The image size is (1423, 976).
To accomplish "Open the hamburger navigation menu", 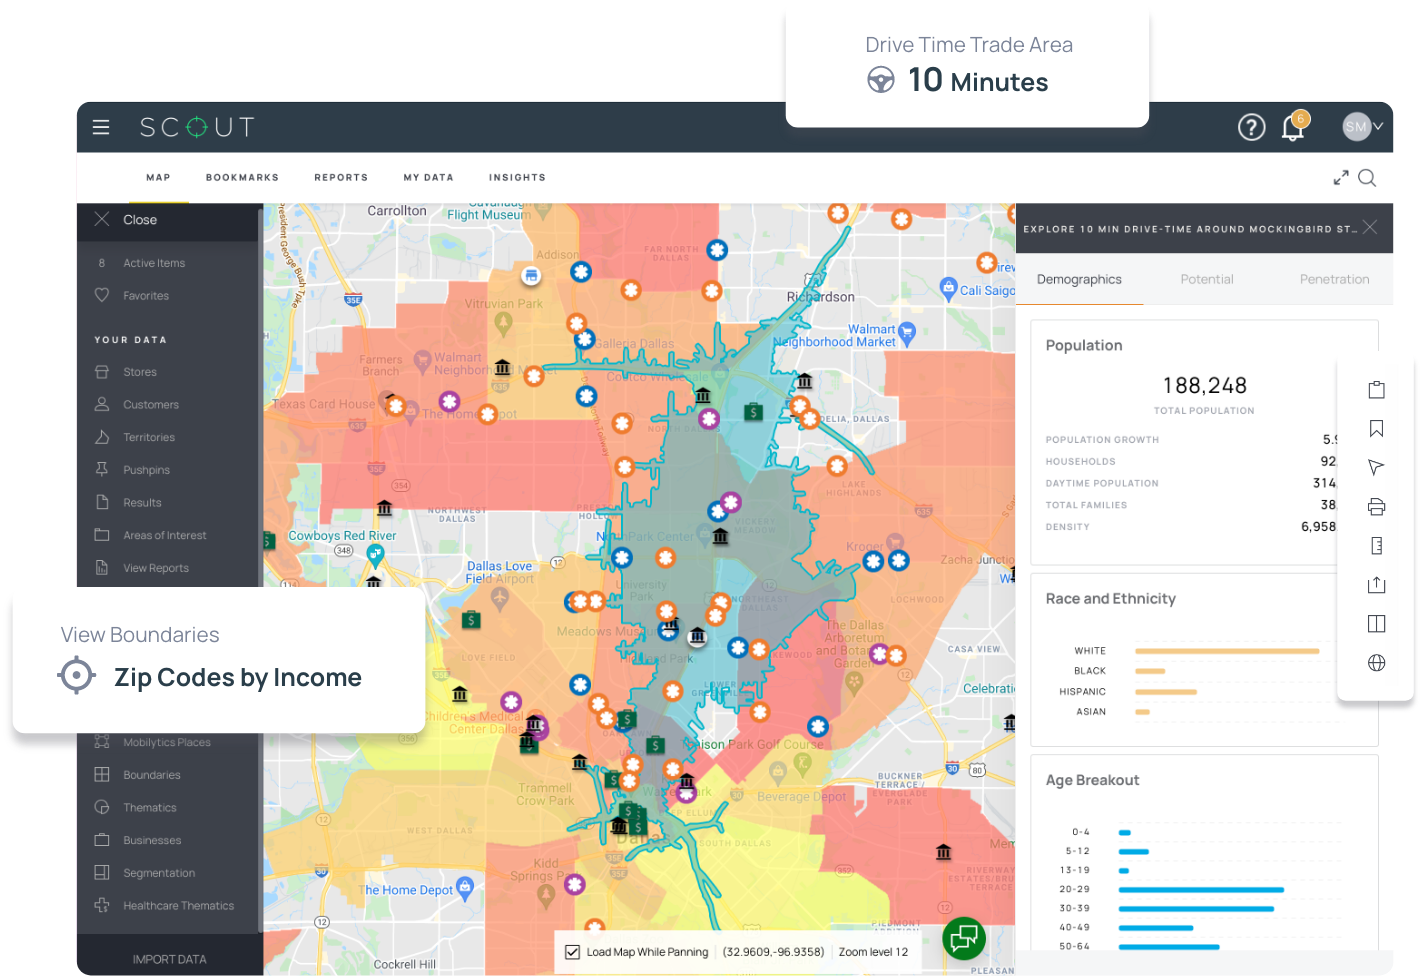I will coord(101,127).
